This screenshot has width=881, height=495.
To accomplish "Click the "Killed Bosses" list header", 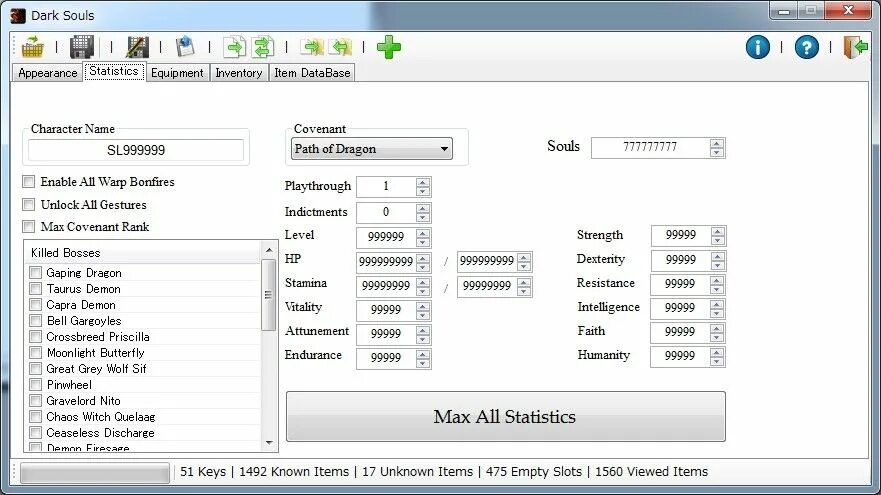I will (143, 253).
